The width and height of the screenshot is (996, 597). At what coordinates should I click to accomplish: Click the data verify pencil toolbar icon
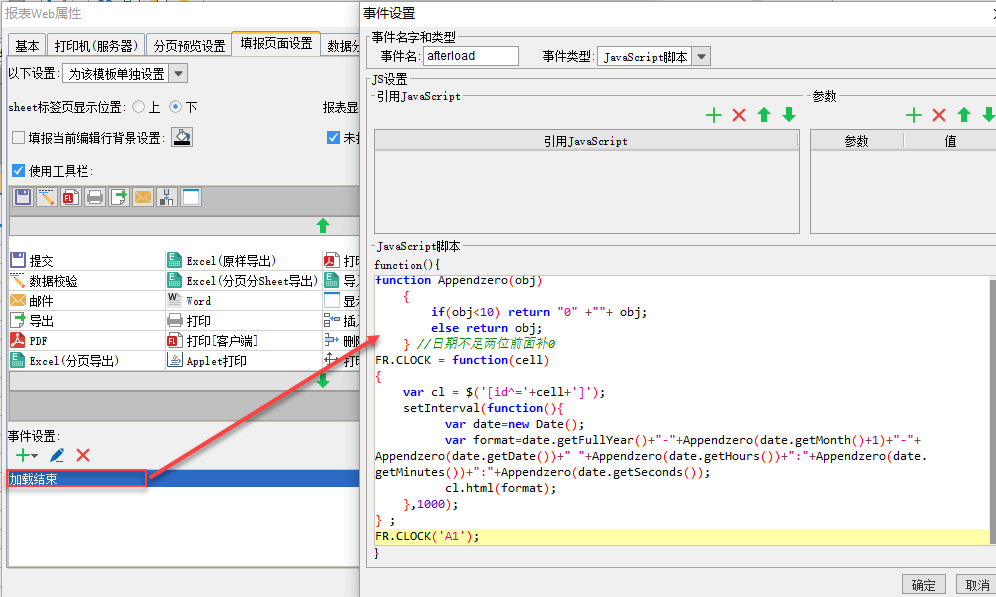46,197
